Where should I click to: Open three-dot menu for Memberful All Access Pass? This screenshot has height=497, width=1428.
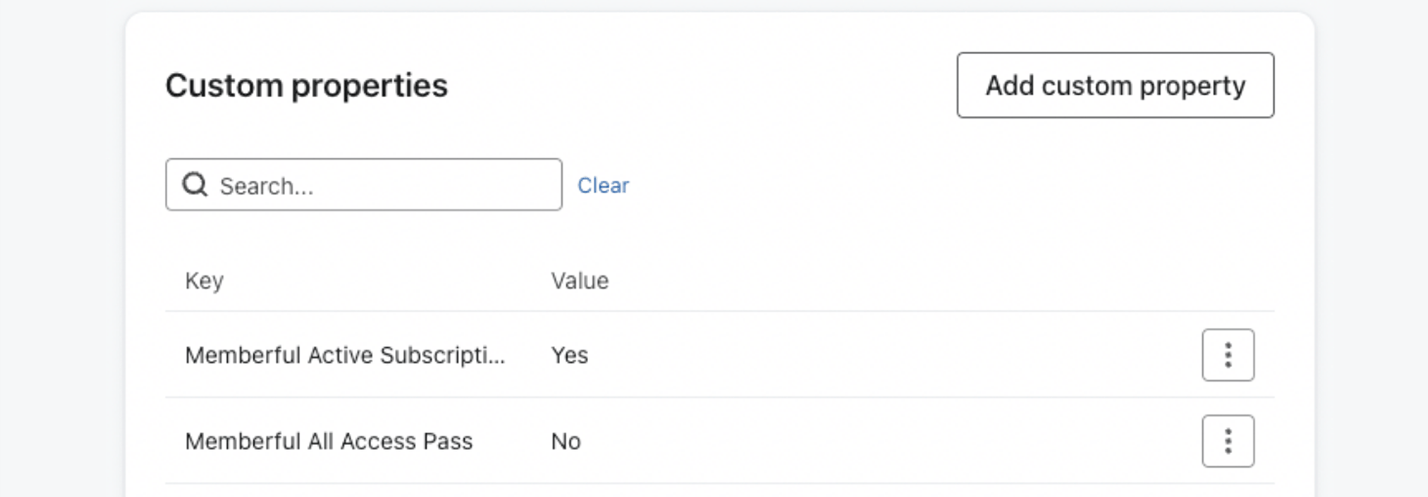[1227, 441]
